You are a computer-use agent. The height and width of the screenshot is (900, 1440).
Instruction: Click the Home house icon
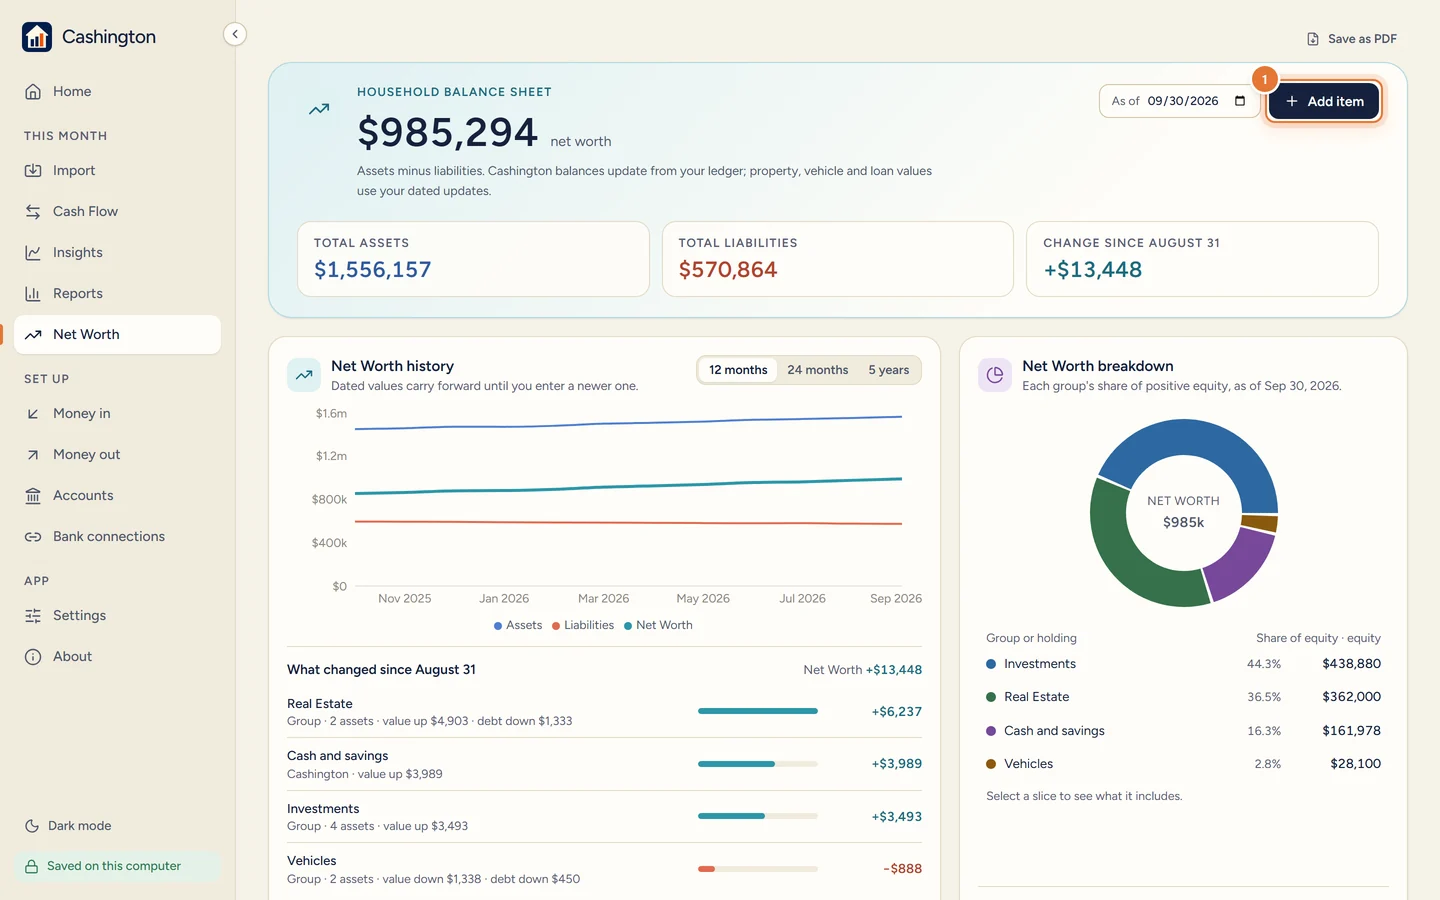pyautogui.click(x=33, y=92)
